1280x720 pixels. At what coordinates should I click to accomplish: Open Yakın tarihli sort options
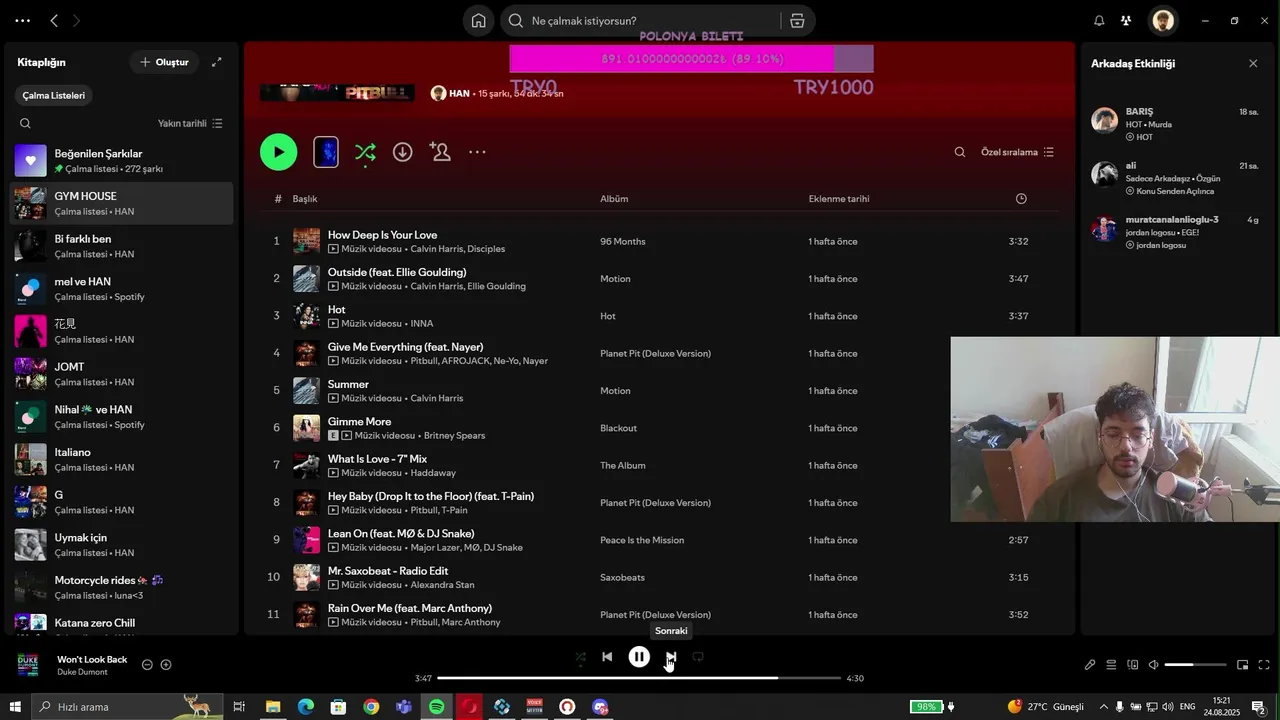pos(190,124)
